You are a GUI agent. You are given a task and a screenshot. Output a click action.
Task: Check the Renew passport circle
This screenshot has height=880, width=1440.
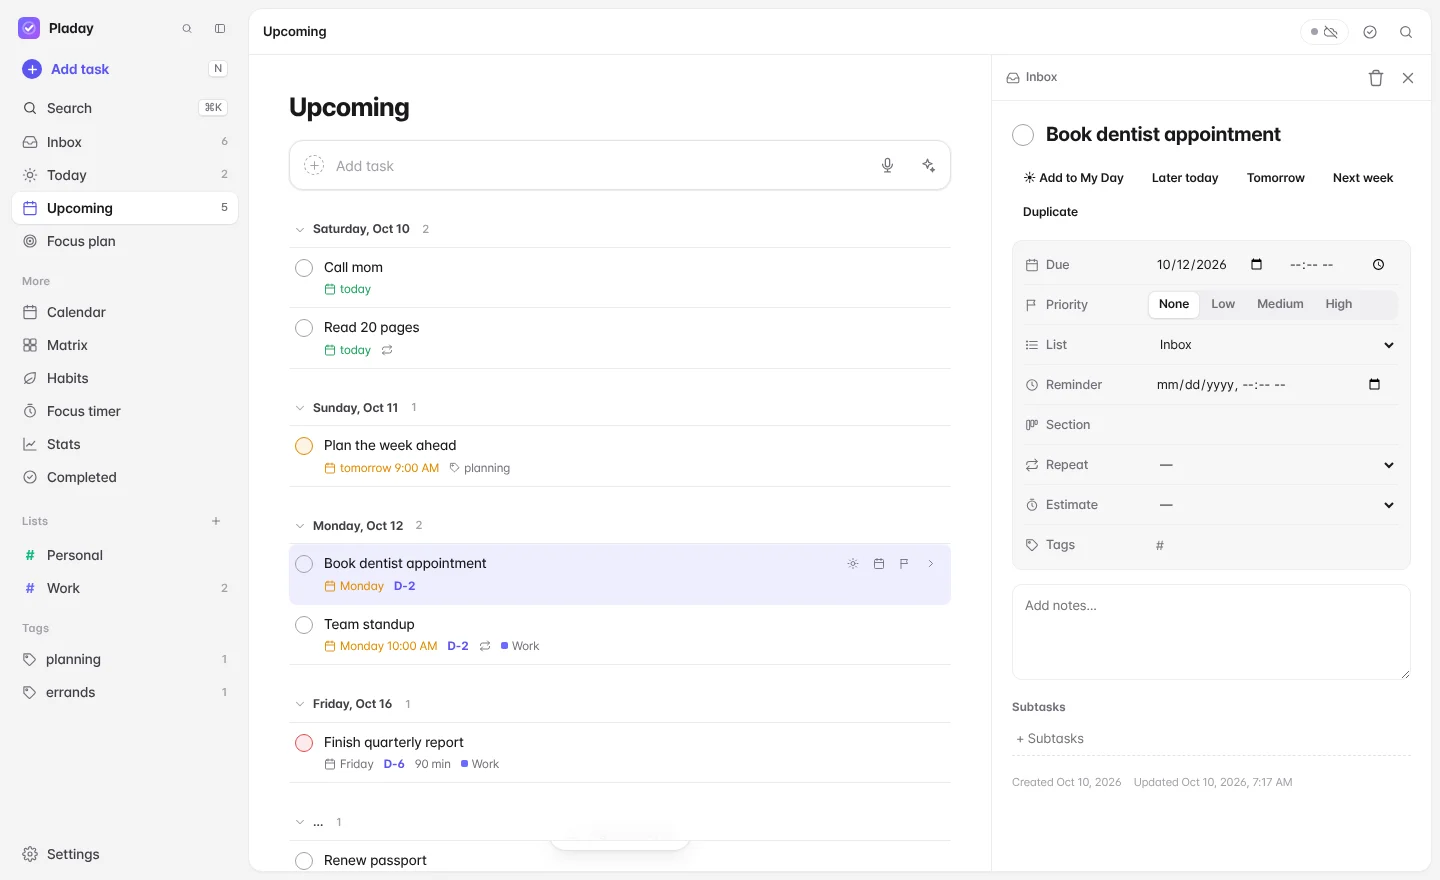click(304, 861)
